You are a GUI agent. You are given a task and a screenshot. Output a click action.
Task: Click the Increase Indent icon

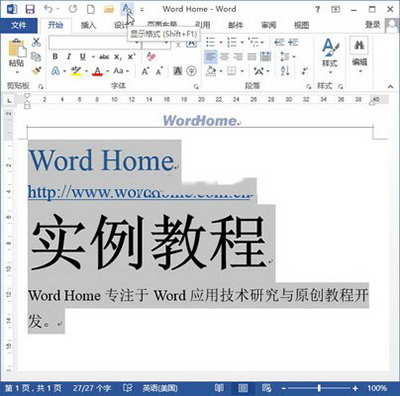[293, 42]
